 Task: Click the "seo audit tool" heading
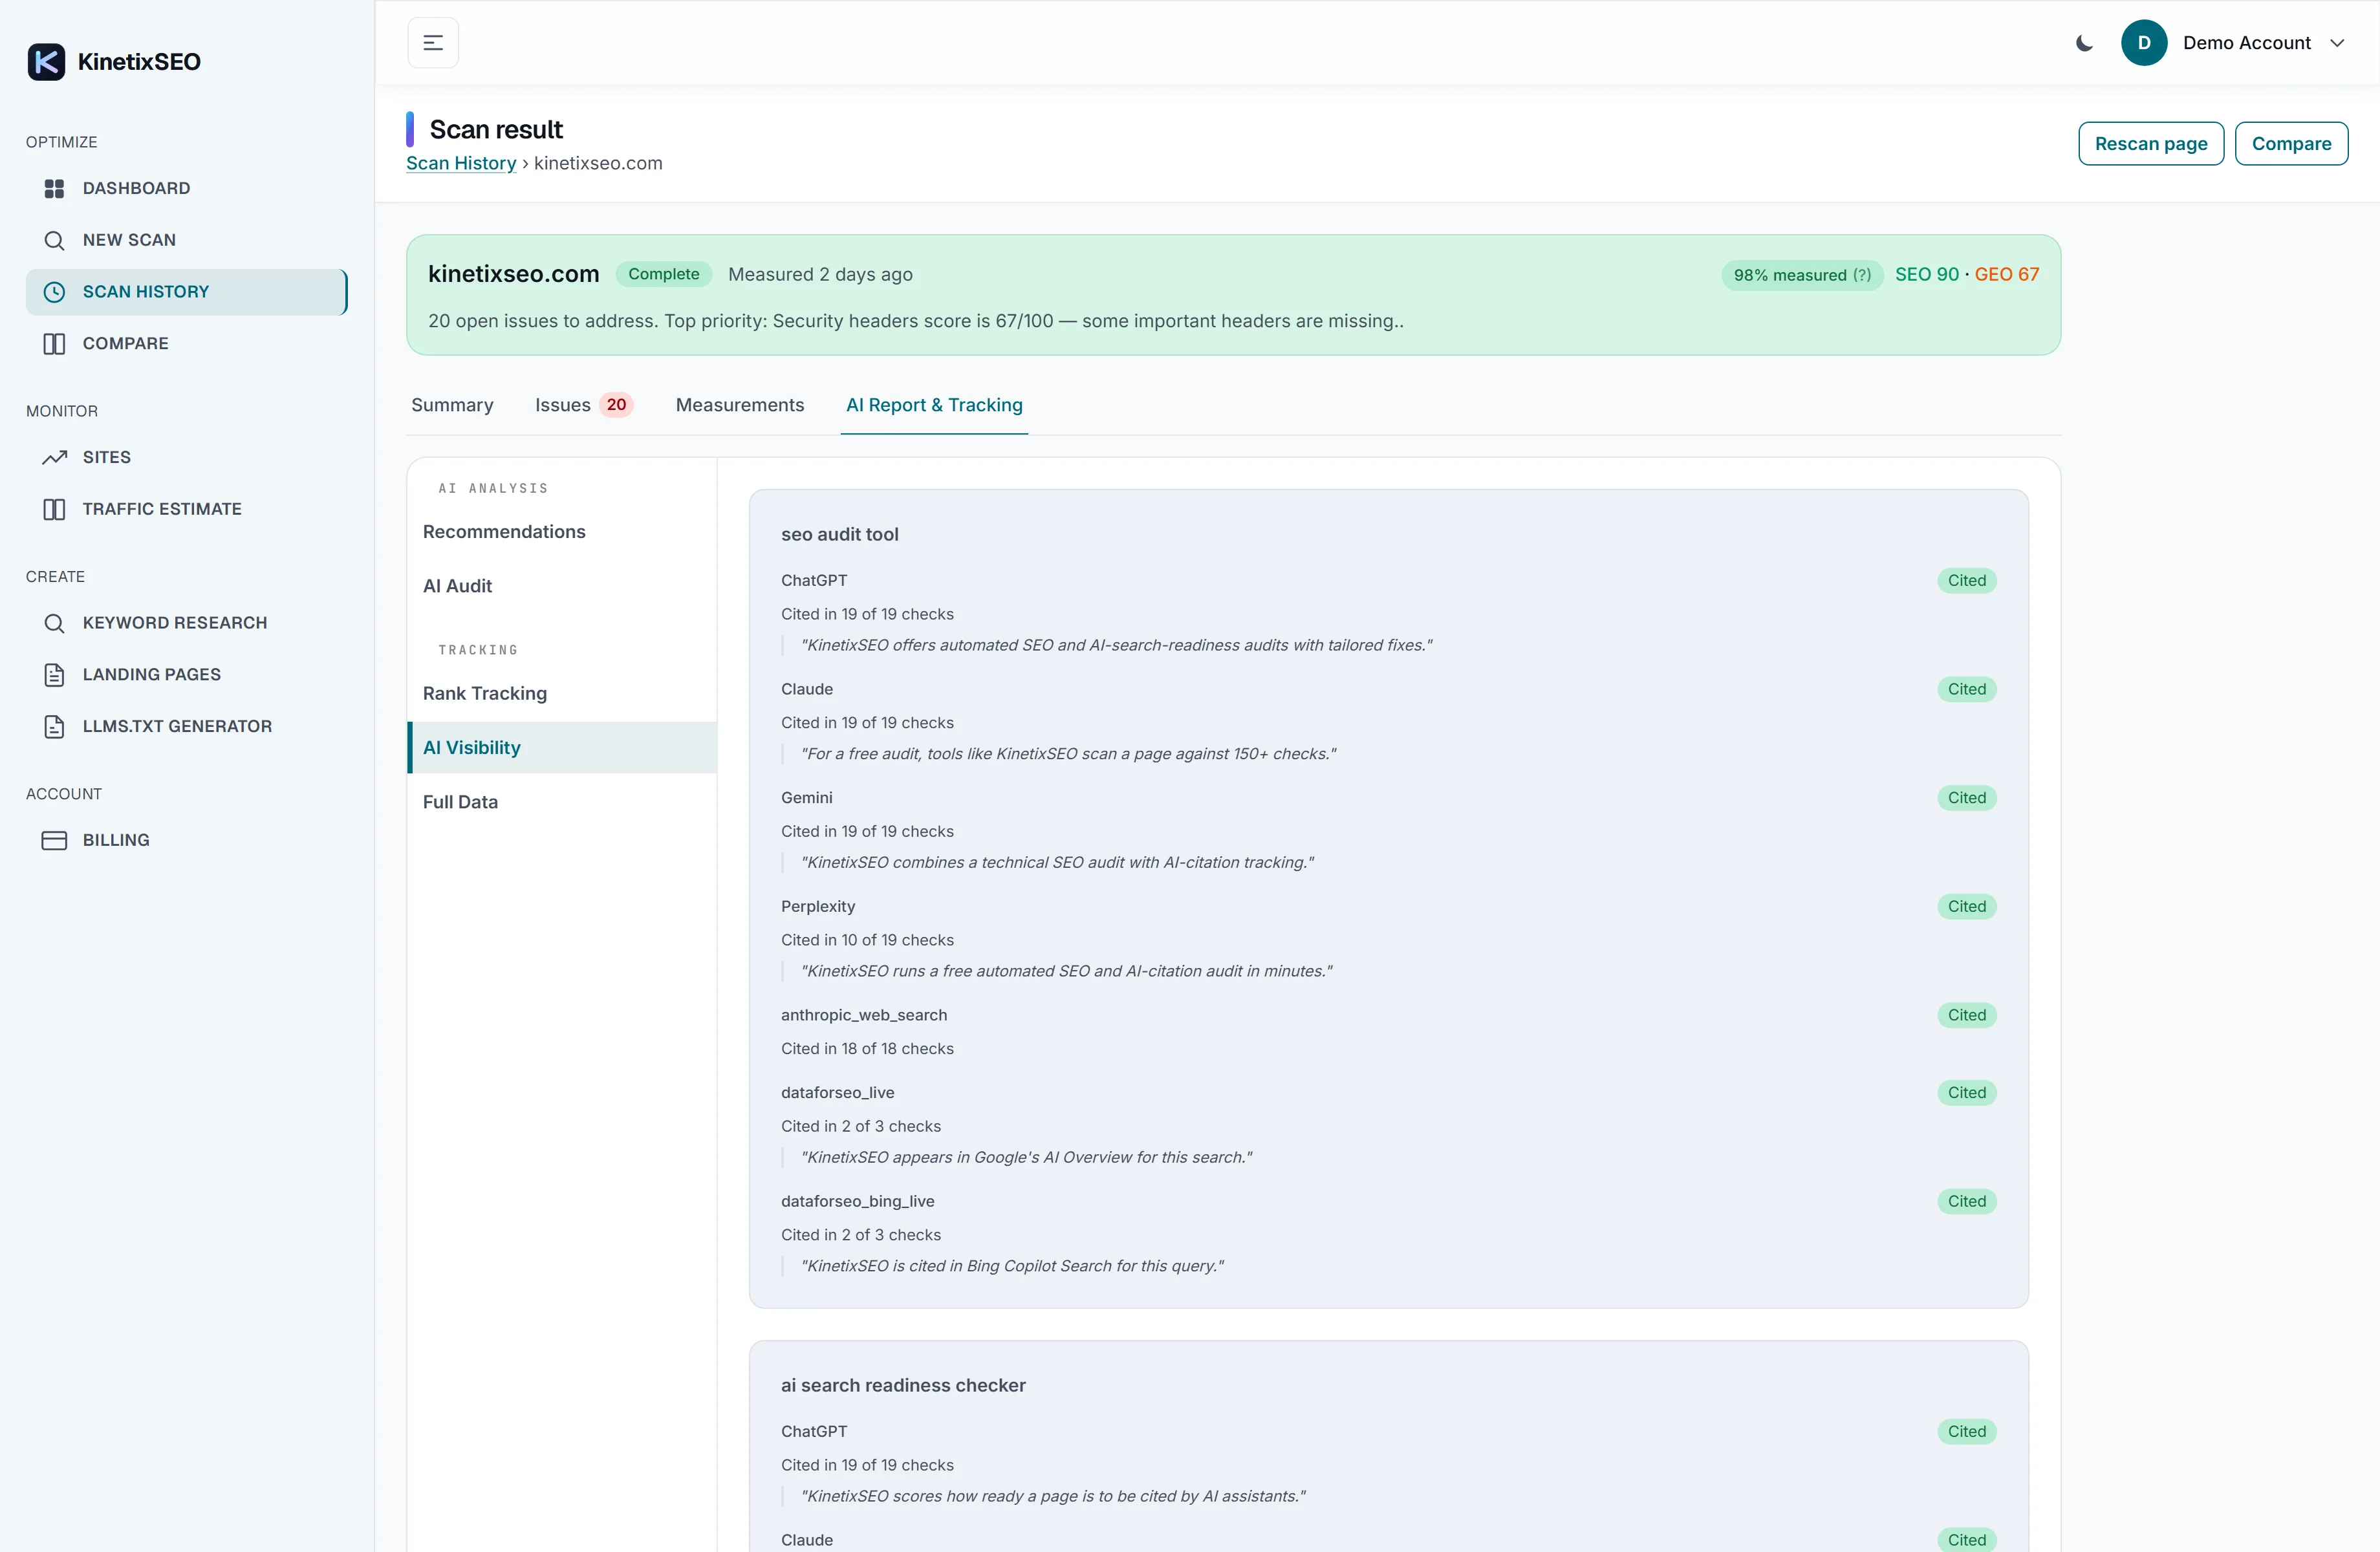tap(840, 535)
